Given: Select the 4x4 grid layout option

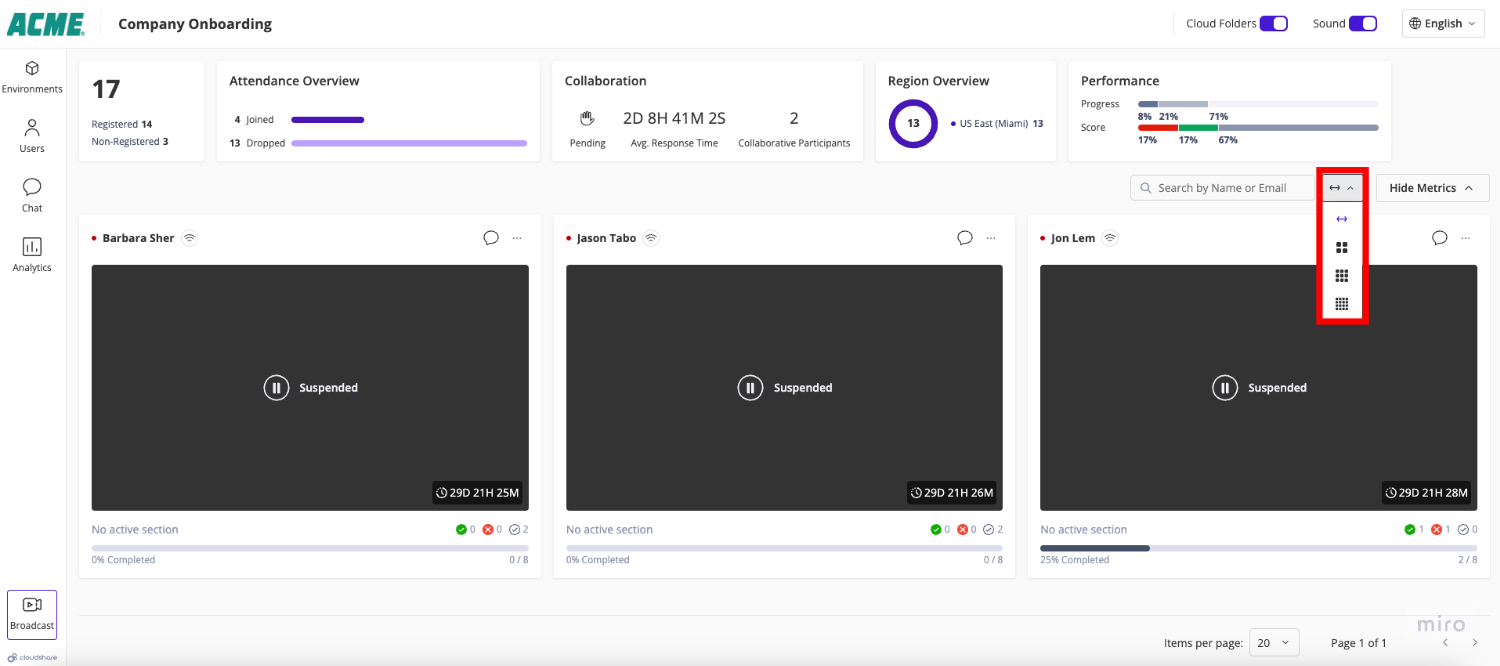Looking at the screenshot, I should tap(1342, 304).
